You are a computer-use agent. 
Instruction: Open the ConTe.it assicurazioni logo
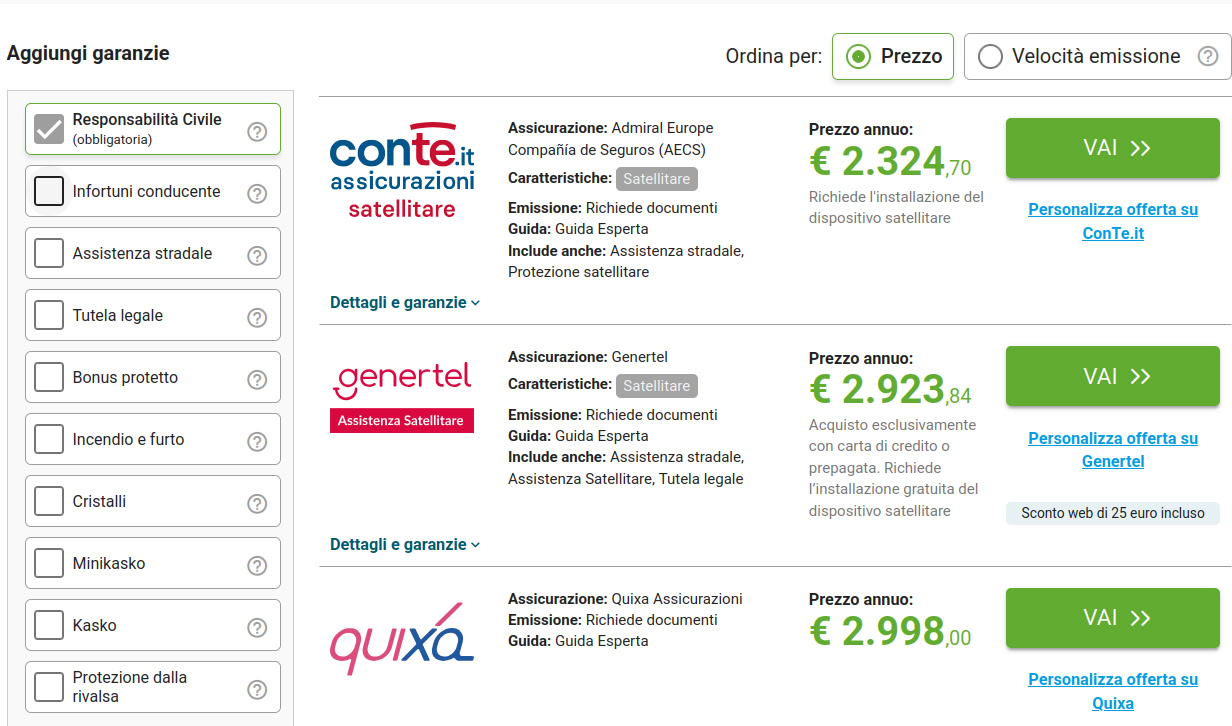402,170
